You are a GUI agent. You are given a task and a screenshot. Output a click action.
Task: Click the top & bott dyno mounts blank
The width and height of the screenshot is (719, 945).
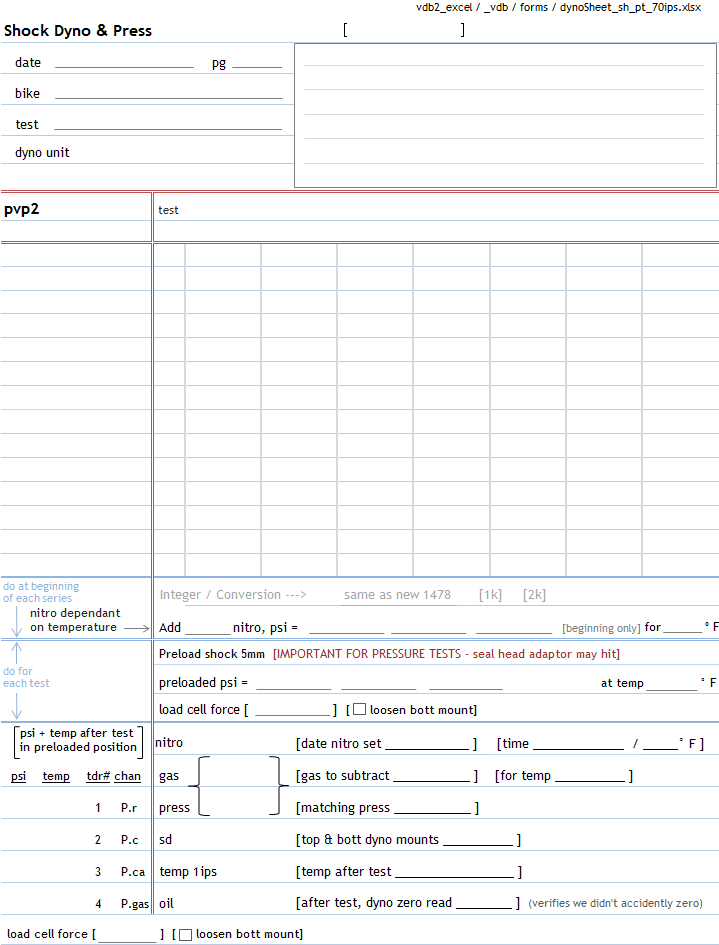(x=478, y=840)
